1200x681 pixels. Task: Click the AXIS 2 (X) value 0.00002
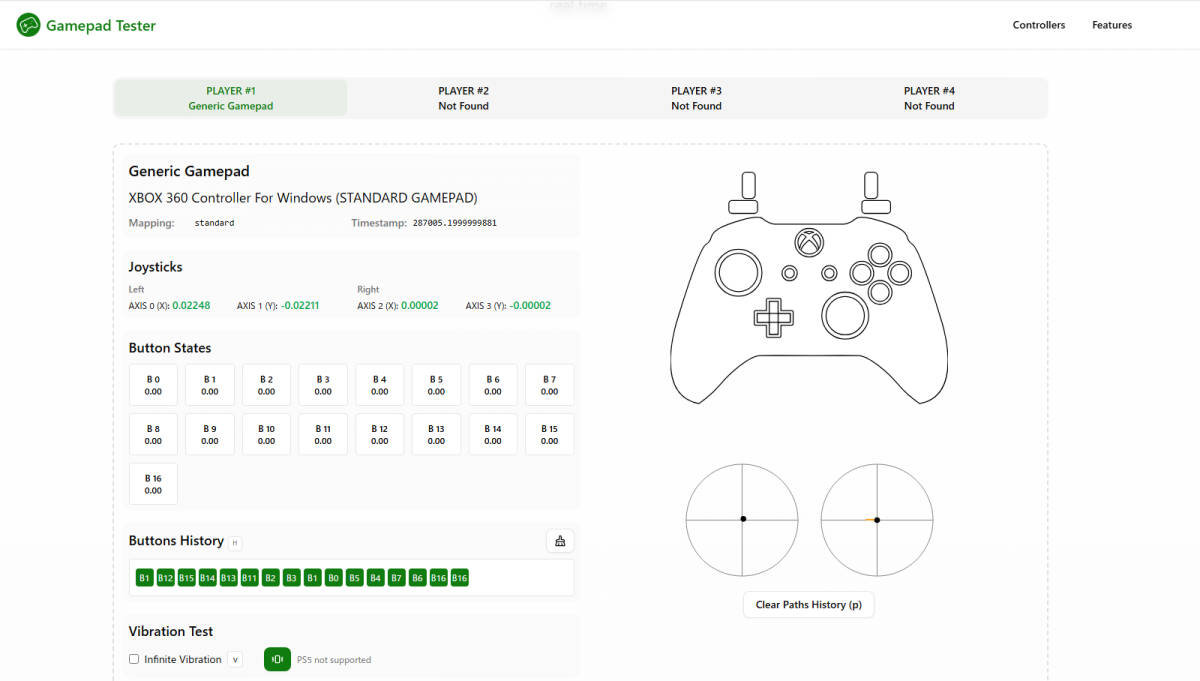tap(420, 306)
